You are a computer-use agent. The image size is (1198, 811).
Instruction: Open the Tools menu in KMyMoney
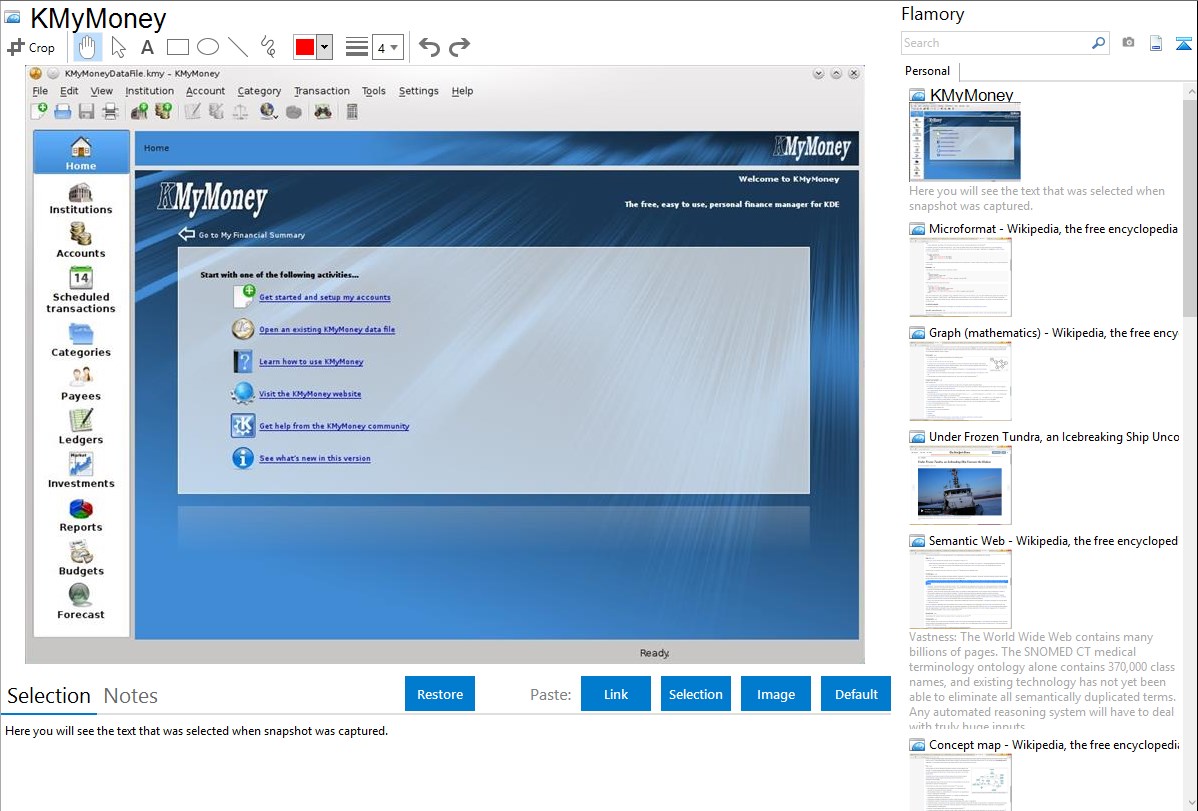374,91
